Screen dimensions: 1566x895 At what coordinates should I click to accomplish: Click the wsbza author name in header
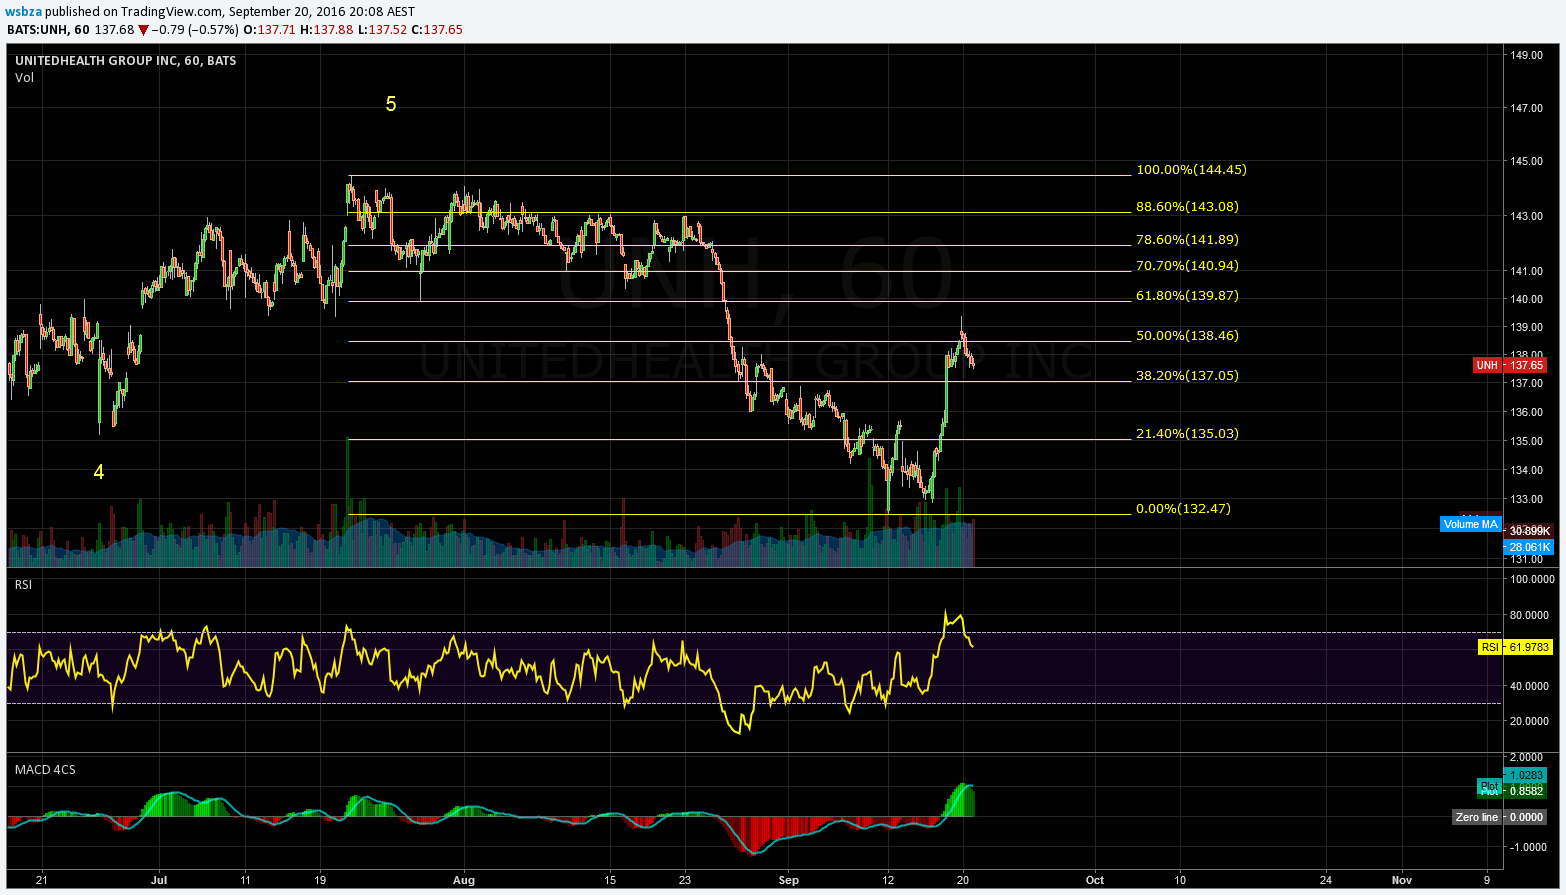coord(25,12)
